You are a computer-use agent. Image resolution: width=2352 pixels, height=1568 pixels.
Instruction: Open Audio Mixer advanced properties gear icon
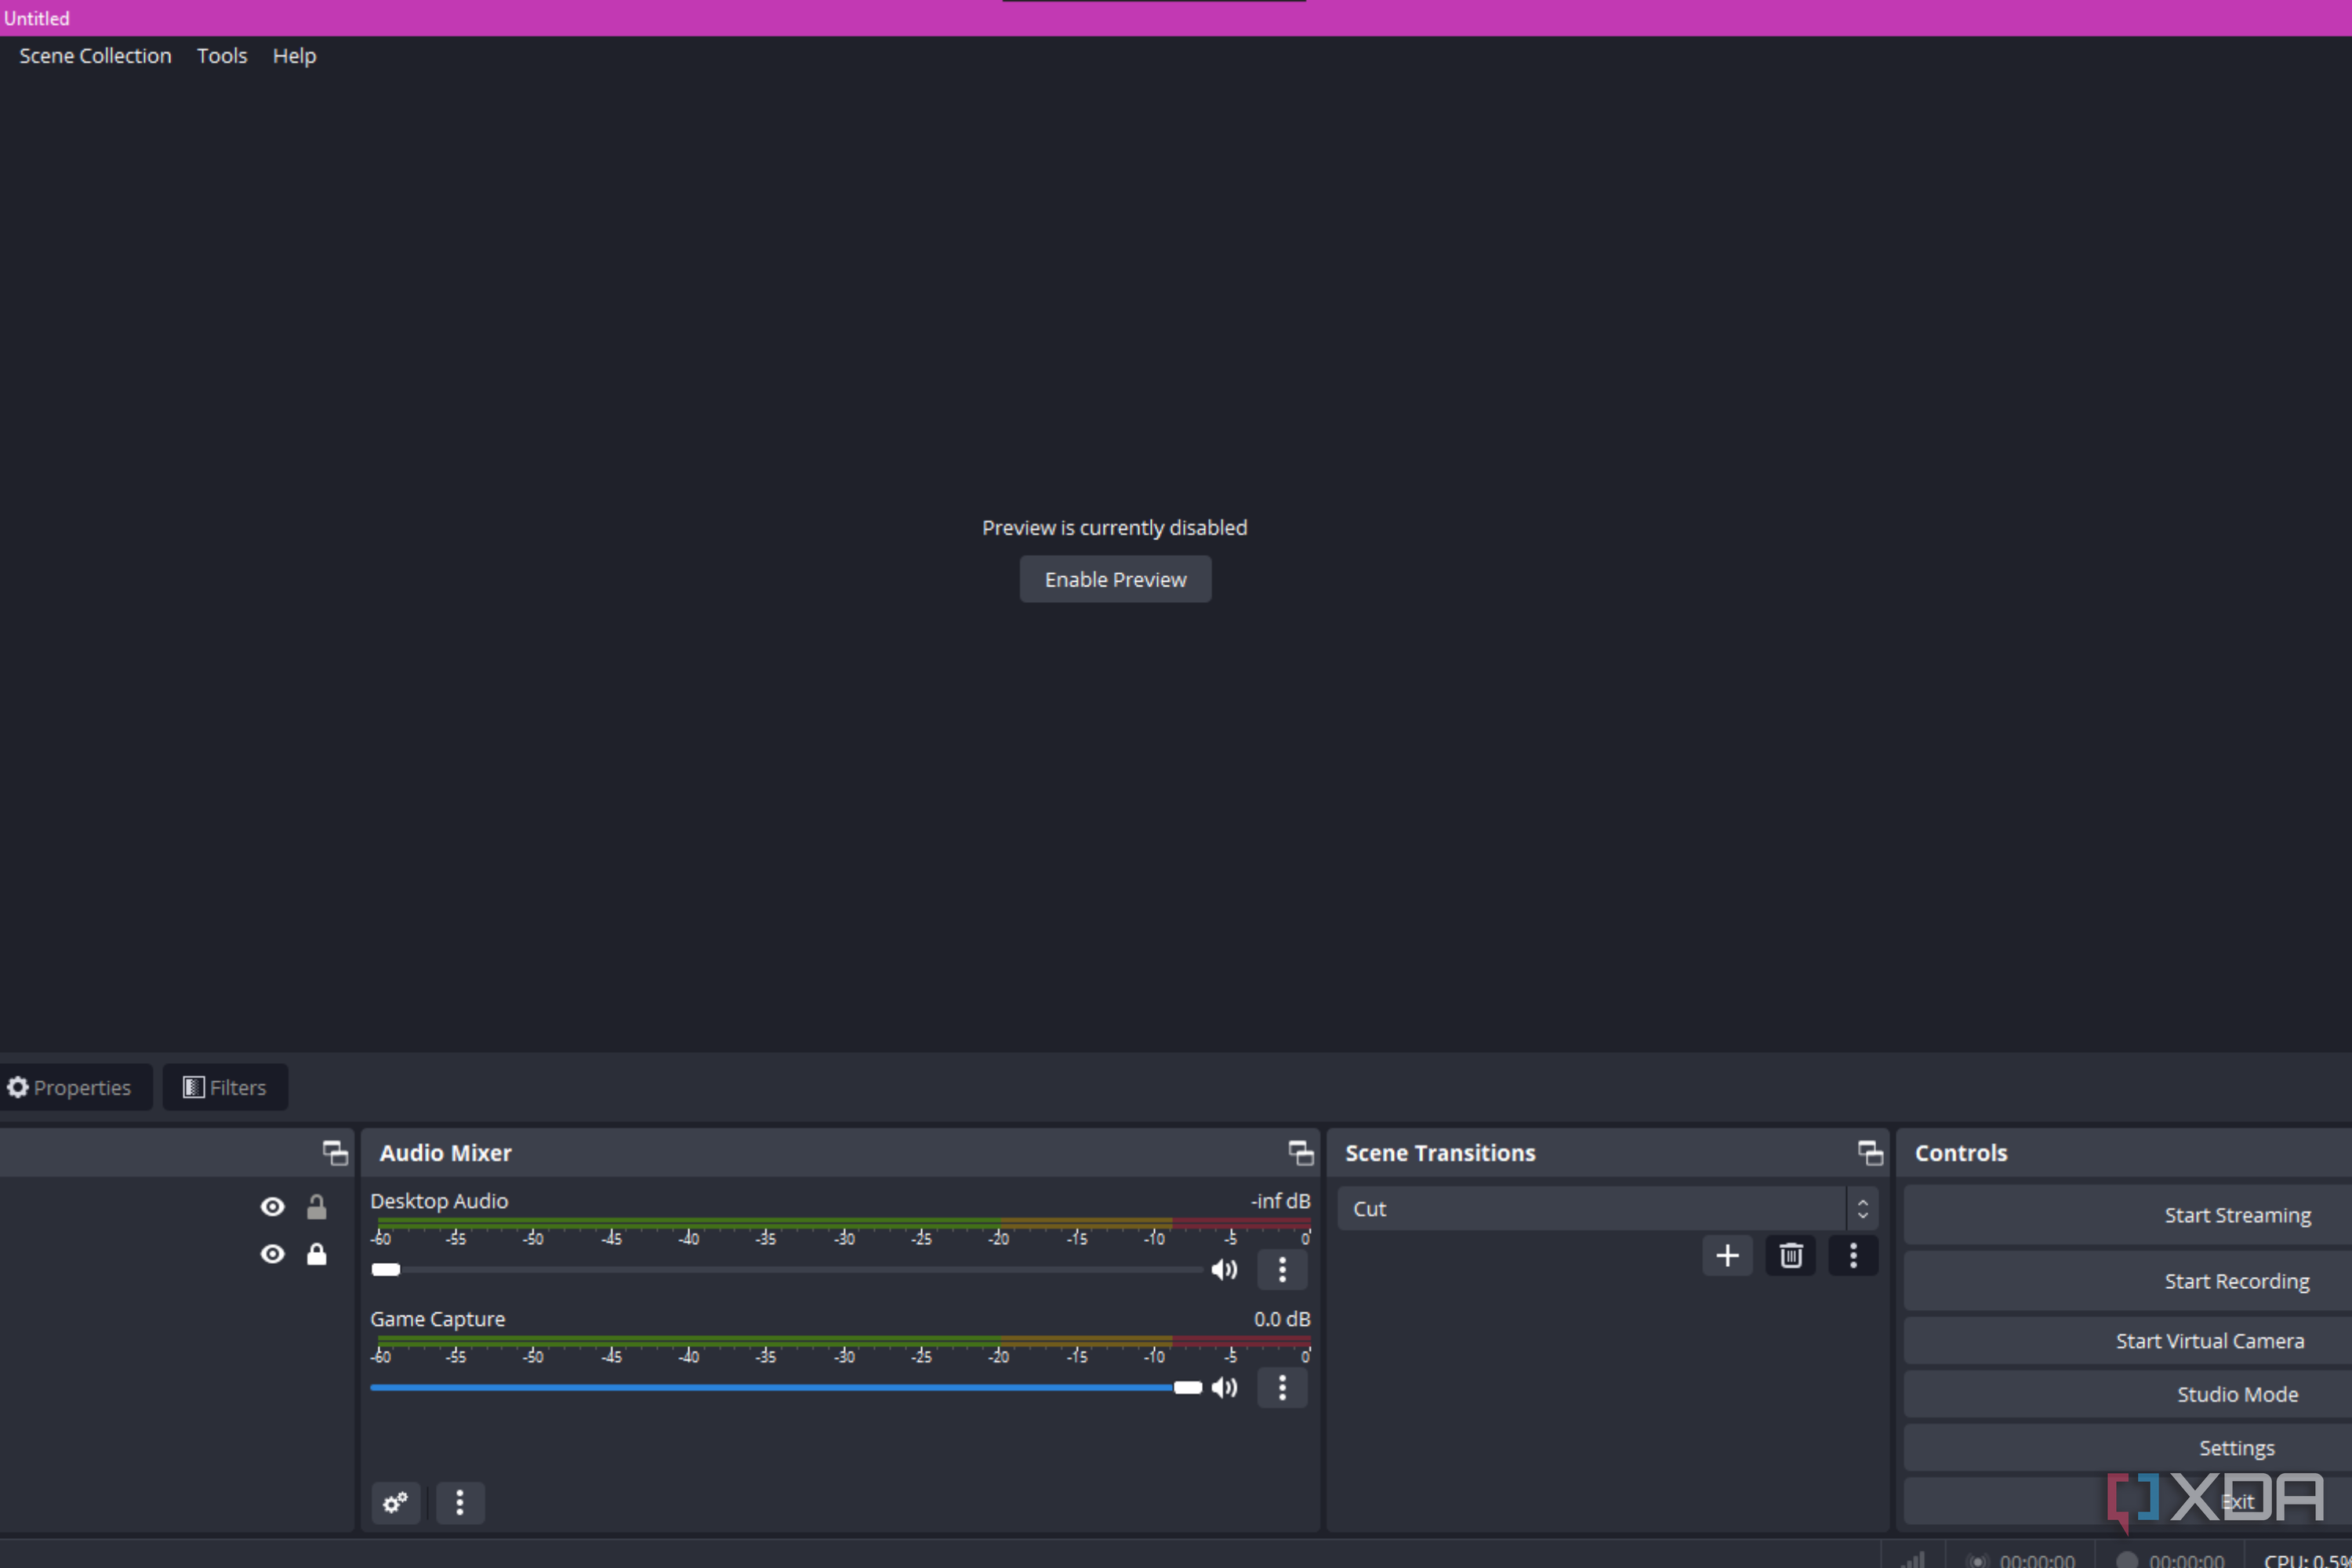(x=395, y=1502)
